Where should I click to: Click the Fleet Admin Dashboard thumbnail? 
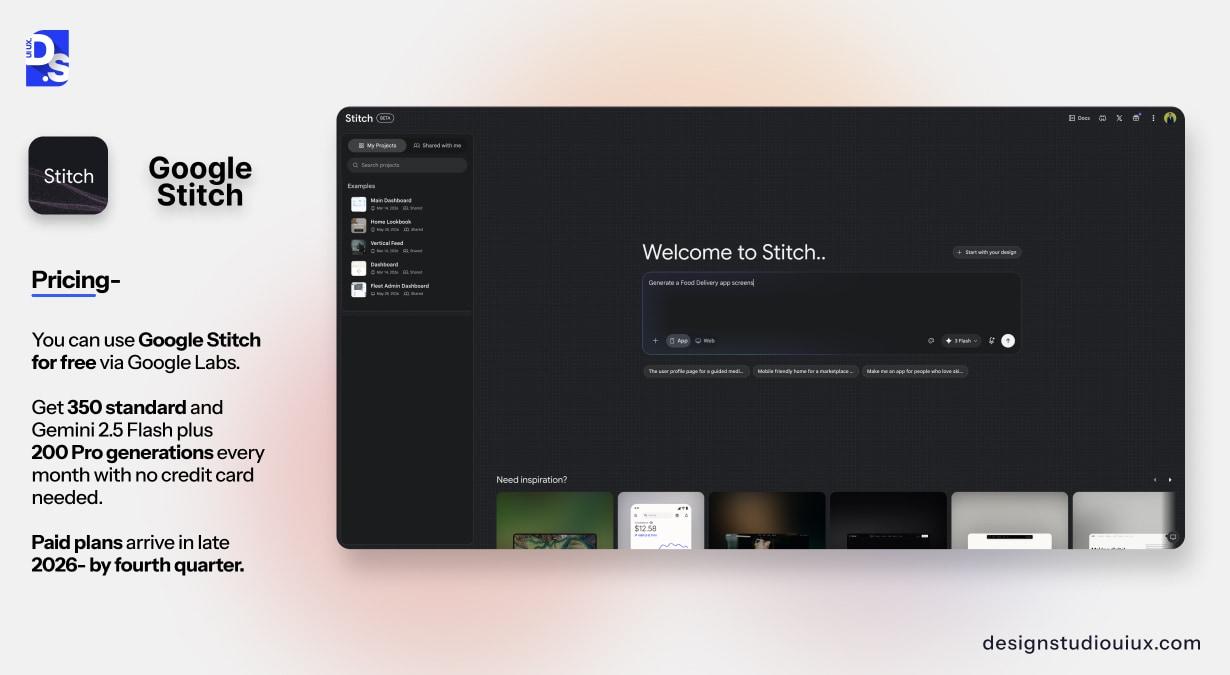point(358,289)
